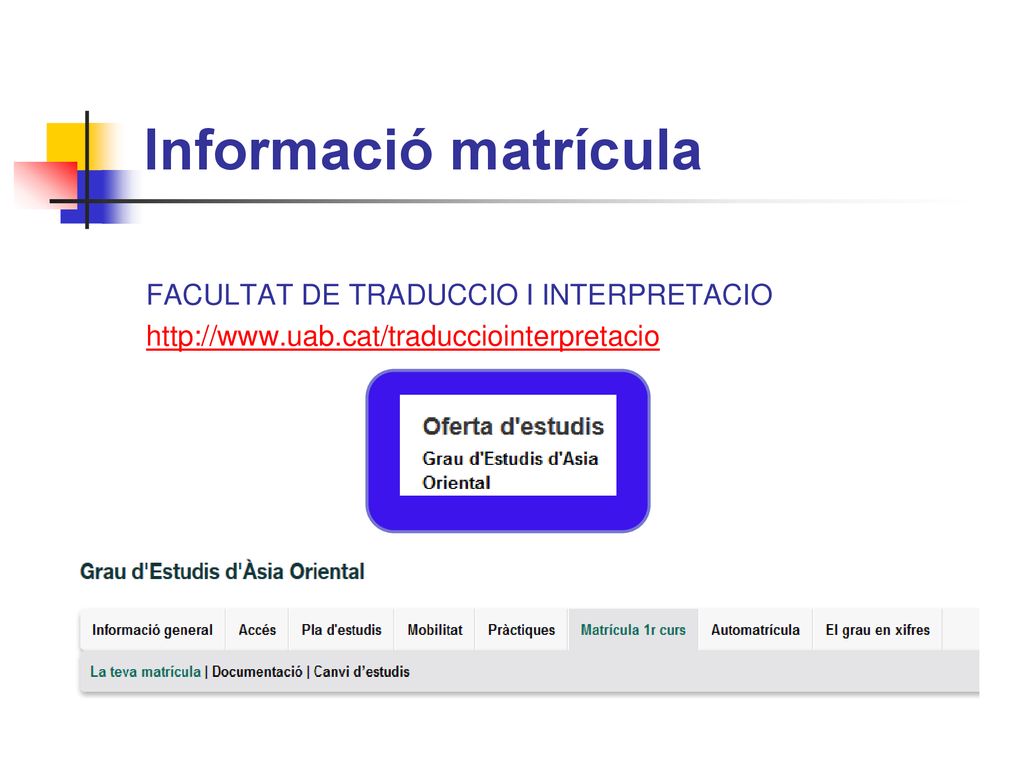
Task: Open the uab.cat/traducciointerpretacio hyperlink
Action: coord(402,337)
